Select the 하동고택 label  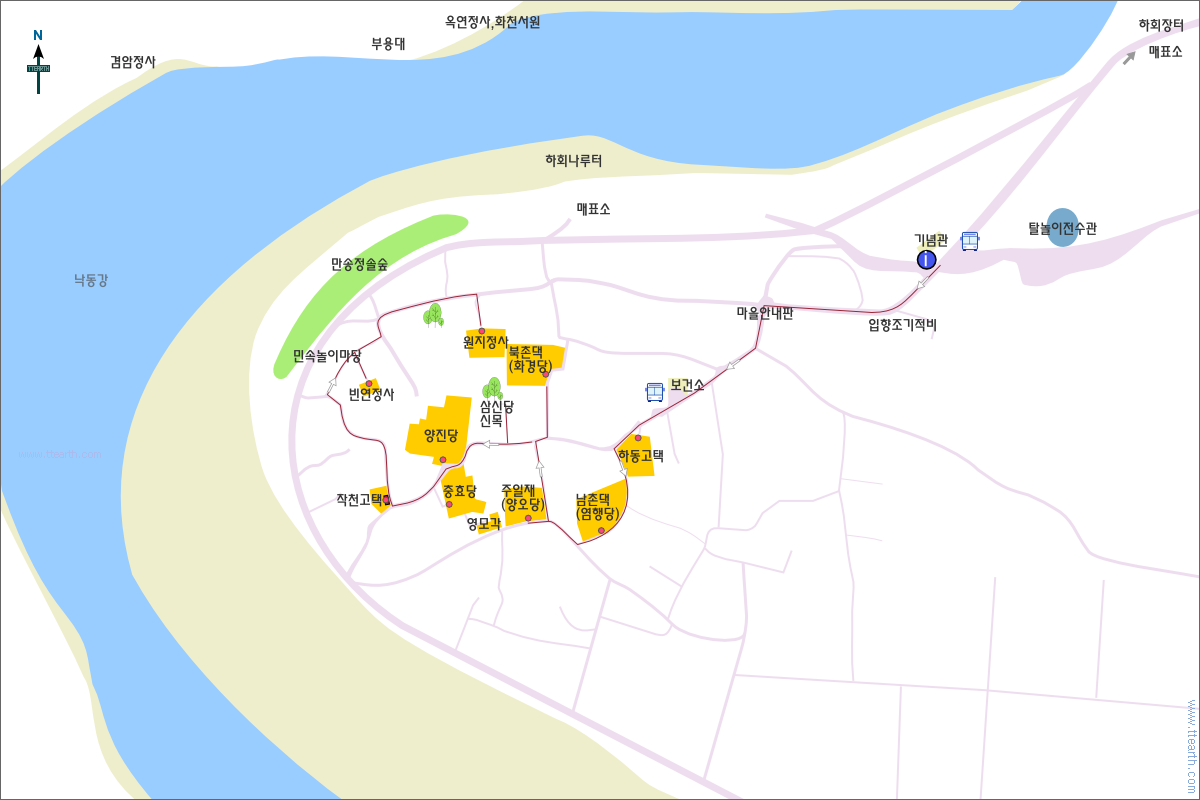[640, 456]
